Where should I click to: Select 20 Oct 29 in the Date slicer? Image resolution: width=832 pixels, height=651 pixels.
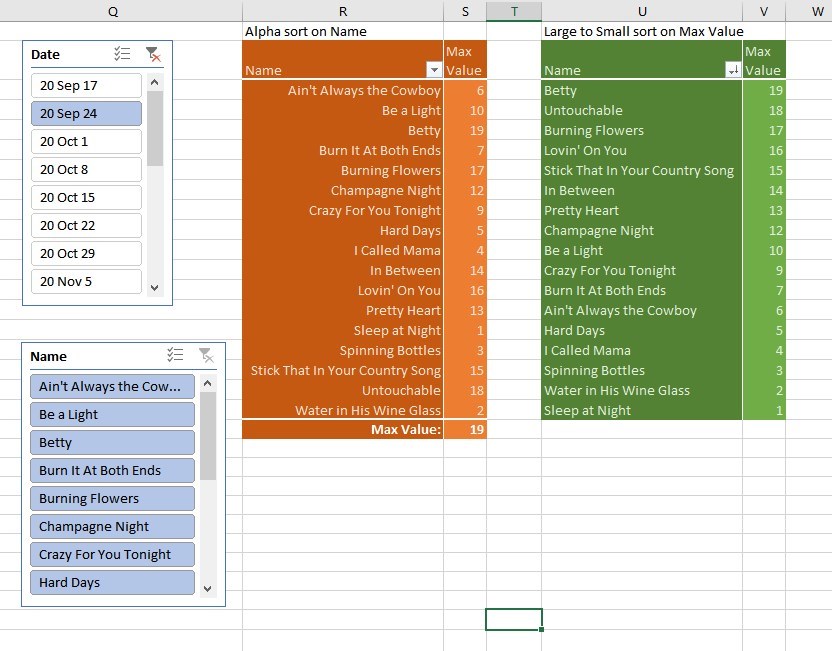86,254
